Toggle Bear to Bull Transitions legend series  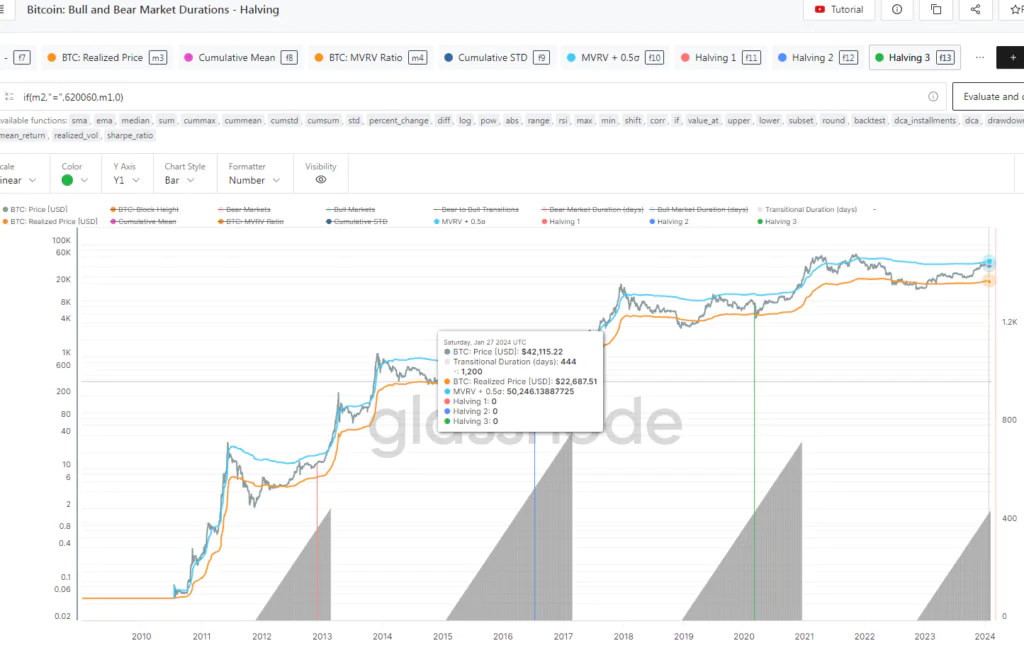pos(476,210)
